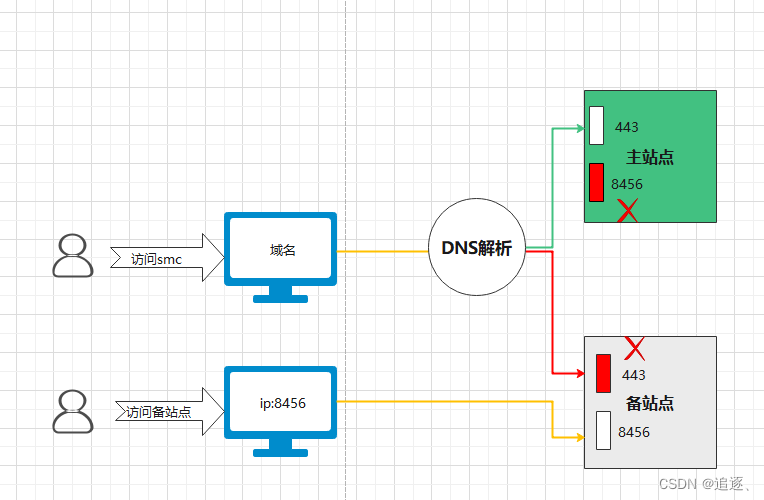
Task: Click the 访问smc arrow shape
Action: 167,257
